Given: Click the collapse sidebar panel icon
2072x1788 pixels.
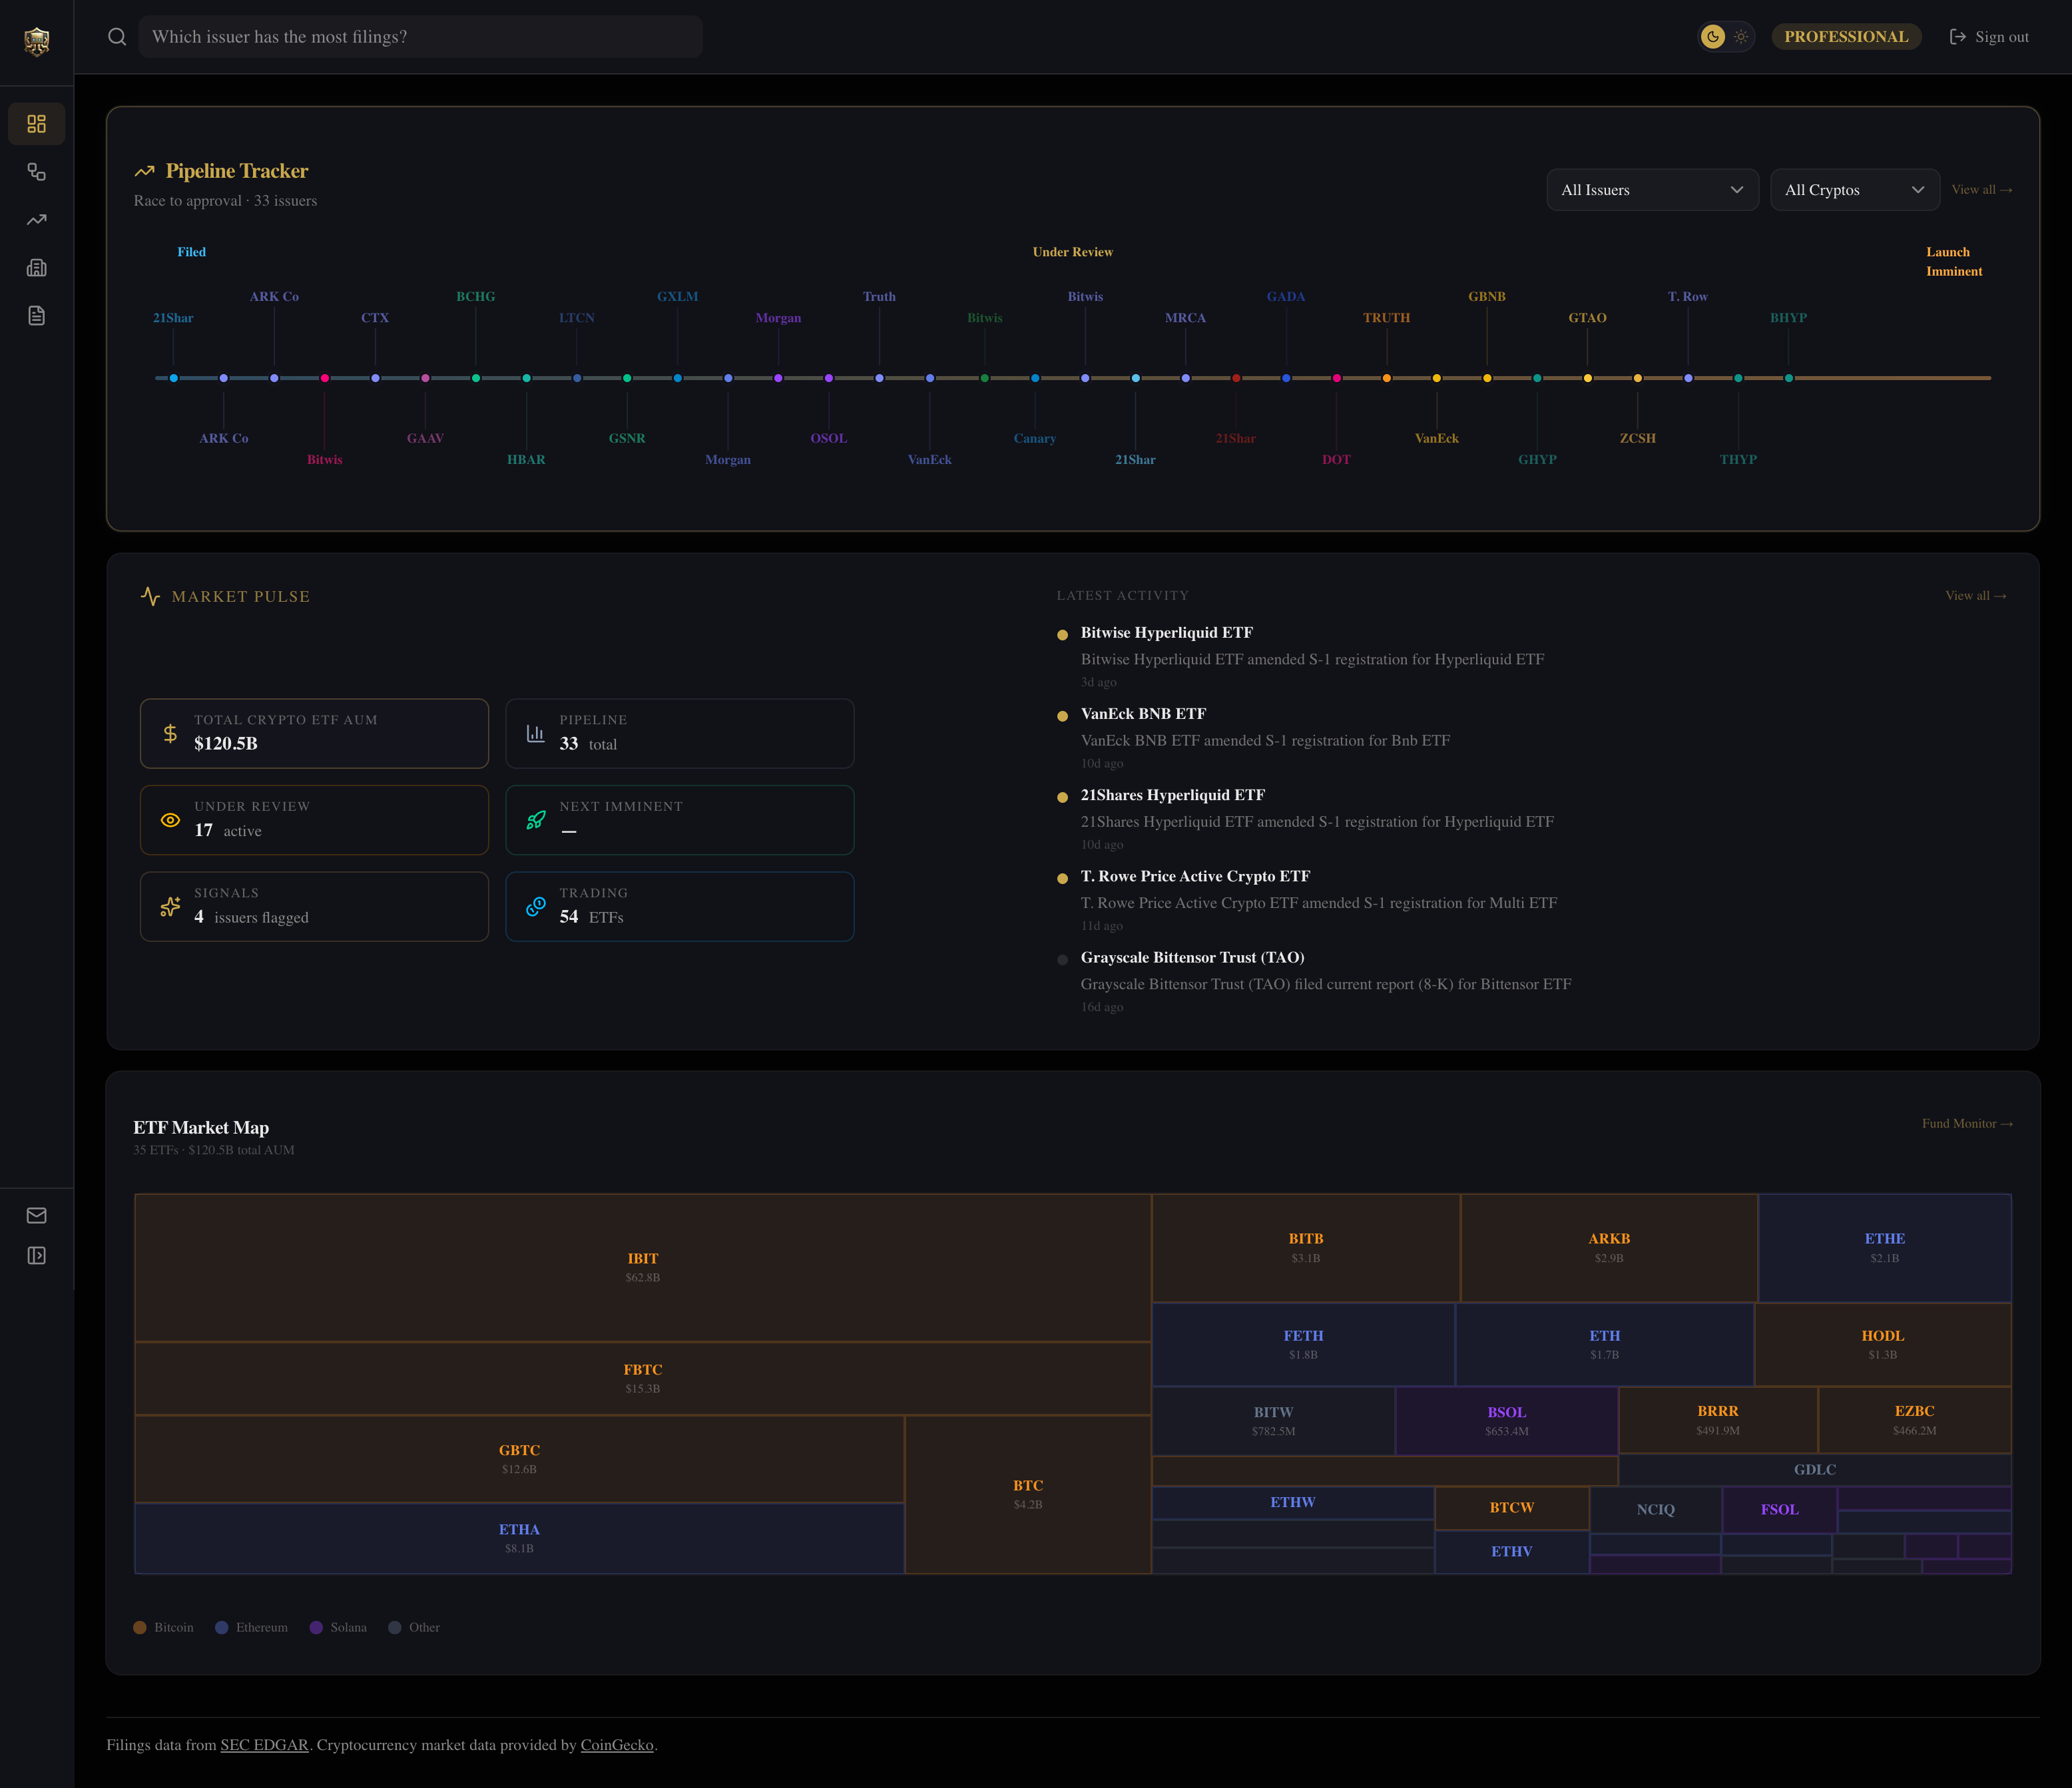Looking at the screenshot, I should pos(37,1255).
